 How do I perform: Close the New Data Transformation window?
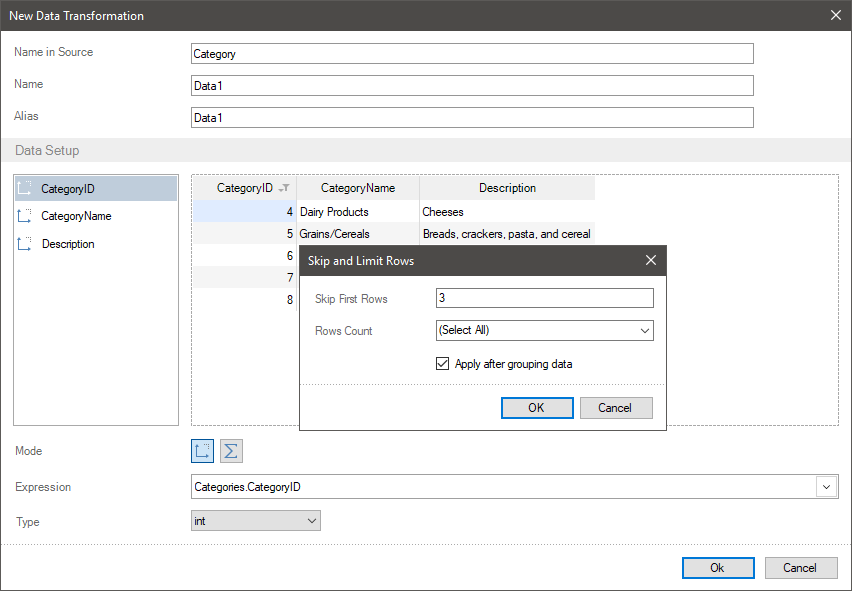click(x=836, y=15)
